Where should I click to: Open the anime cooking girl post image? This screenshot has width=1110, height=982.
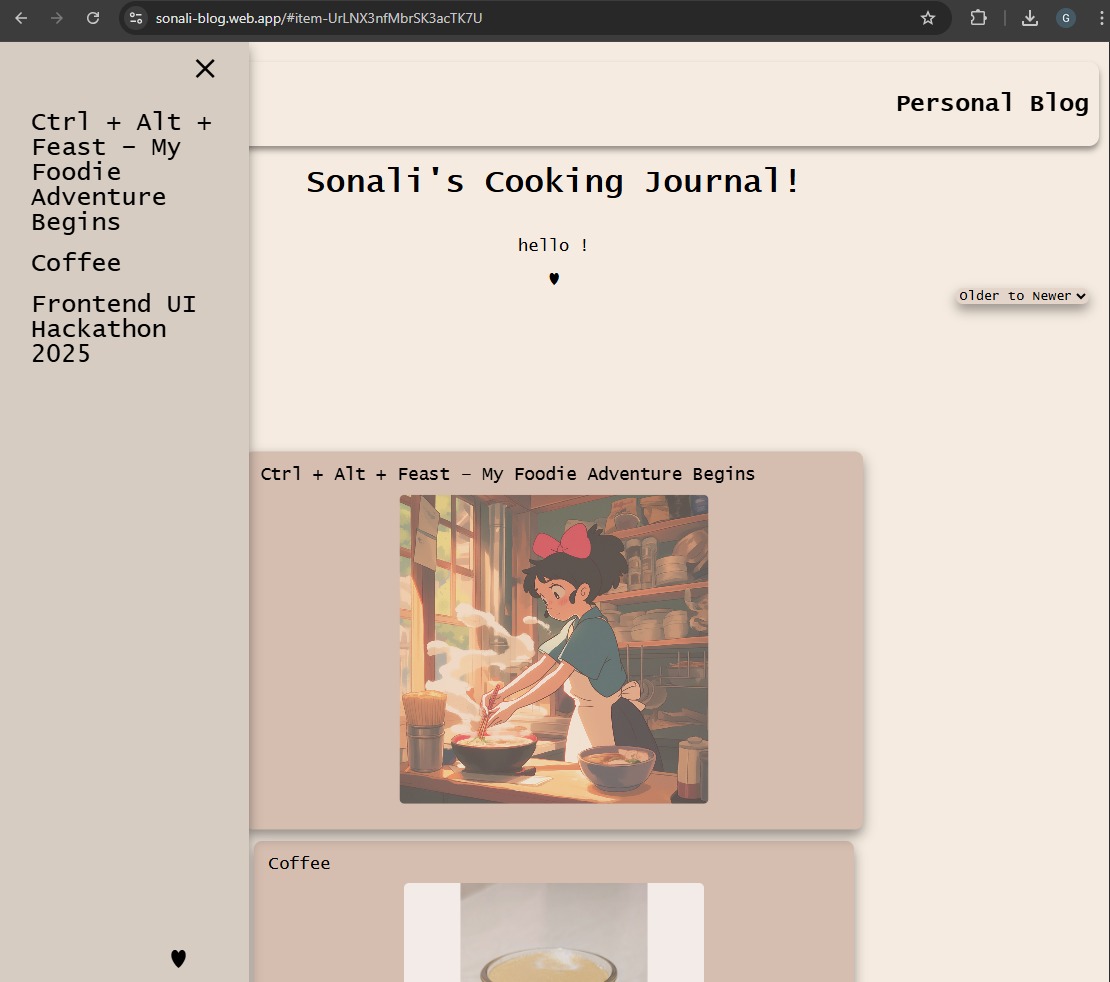554,649
